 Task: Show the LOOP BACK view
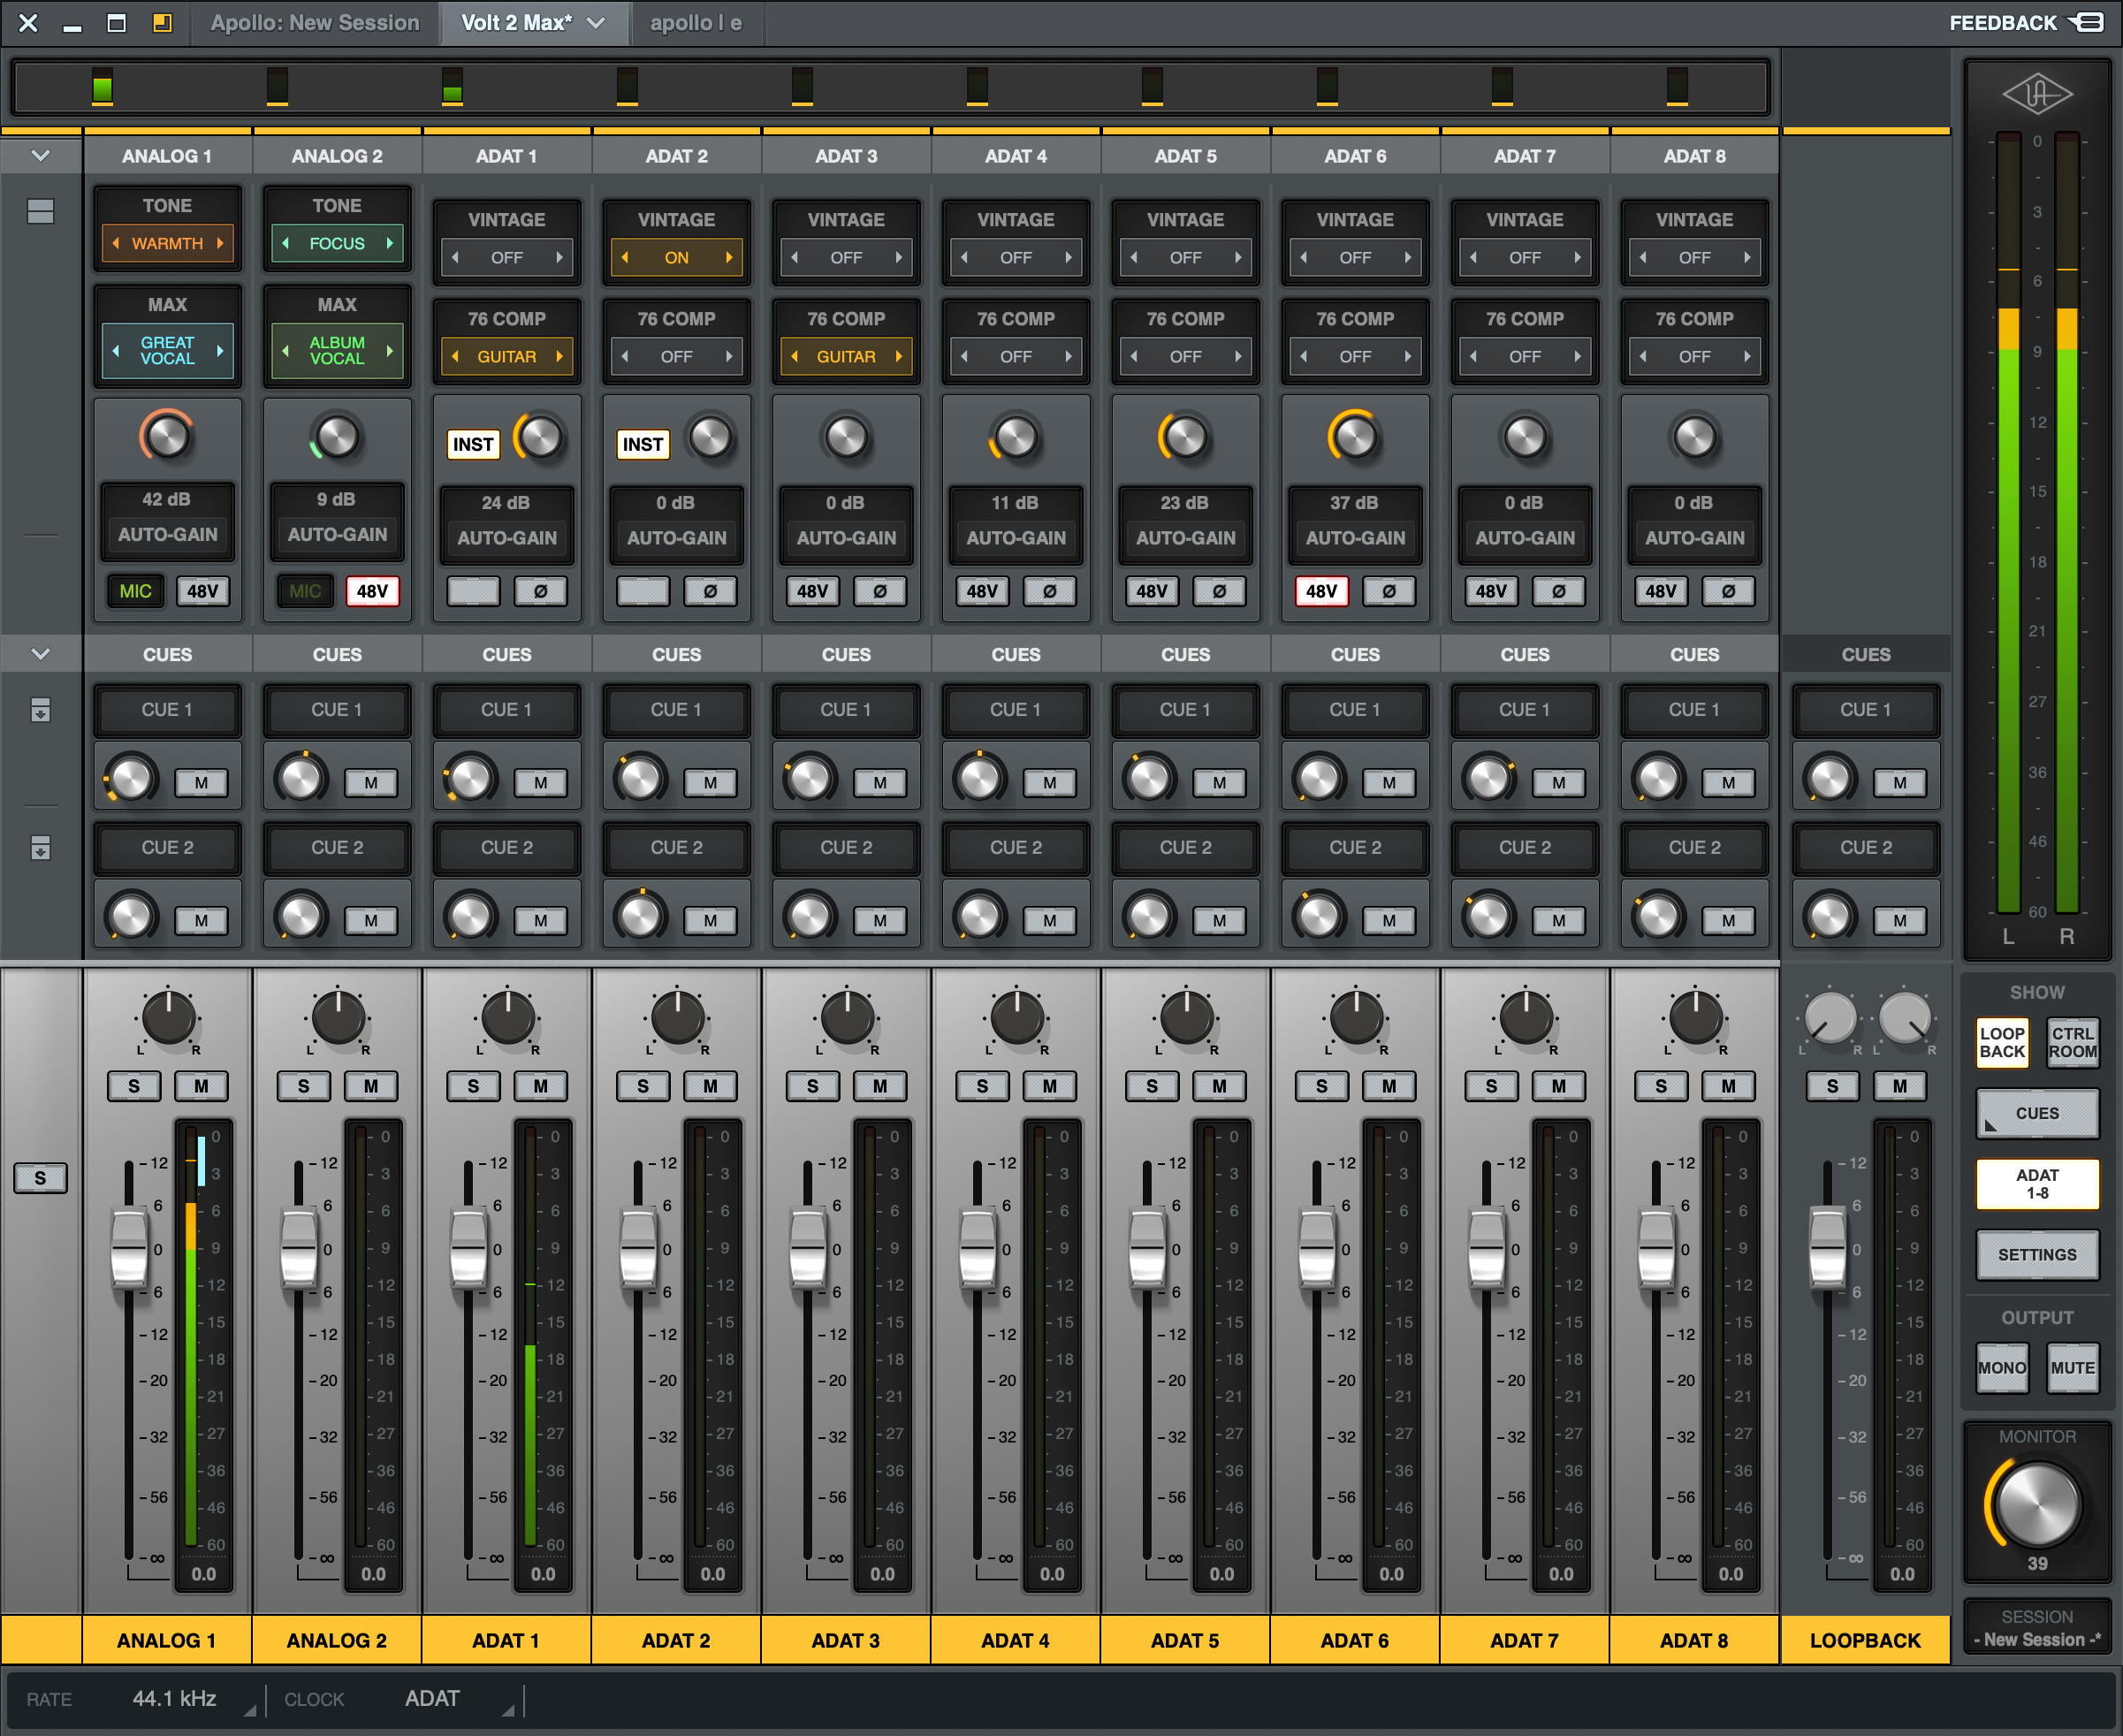click(x=2002, y=1042)
